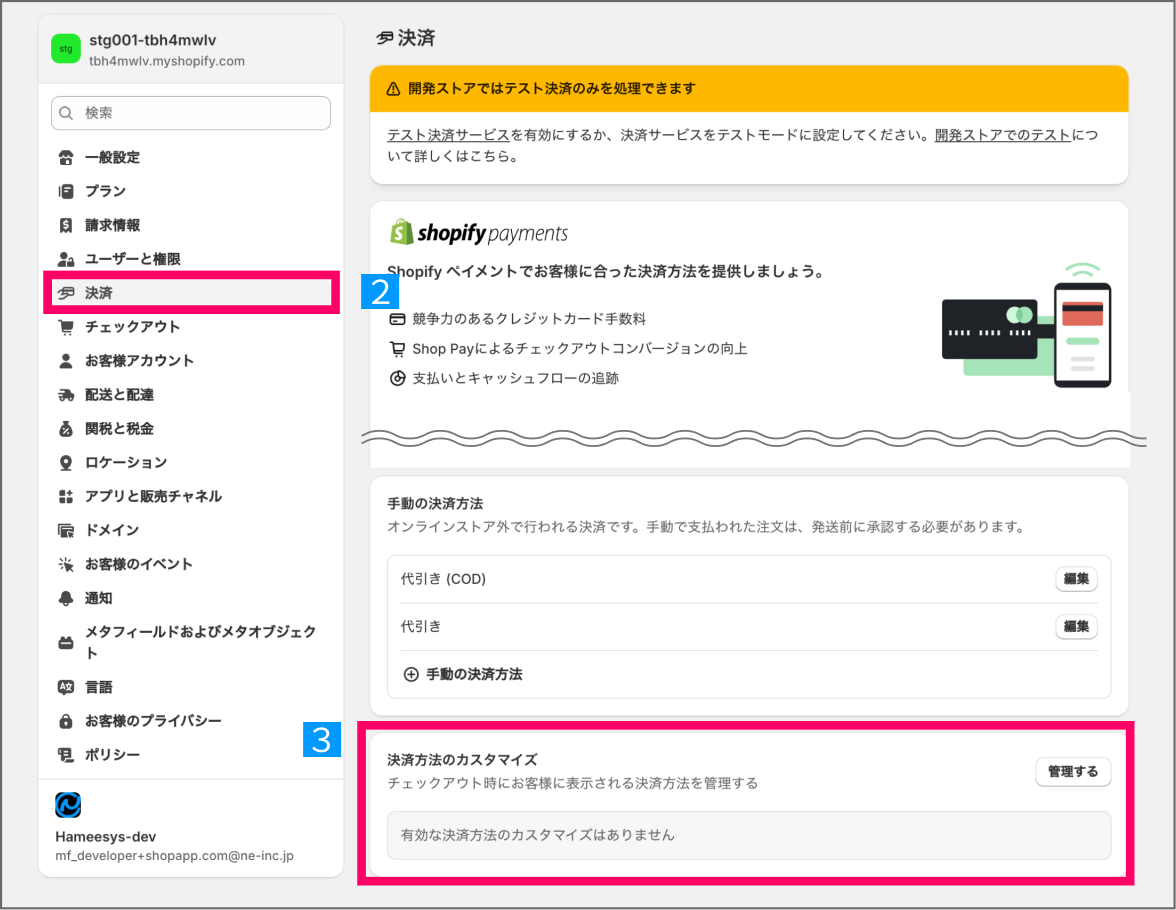Click the お客様のプライバシー lock icon
Viewport: 1176px width, 910px height.
coord(66,721)
